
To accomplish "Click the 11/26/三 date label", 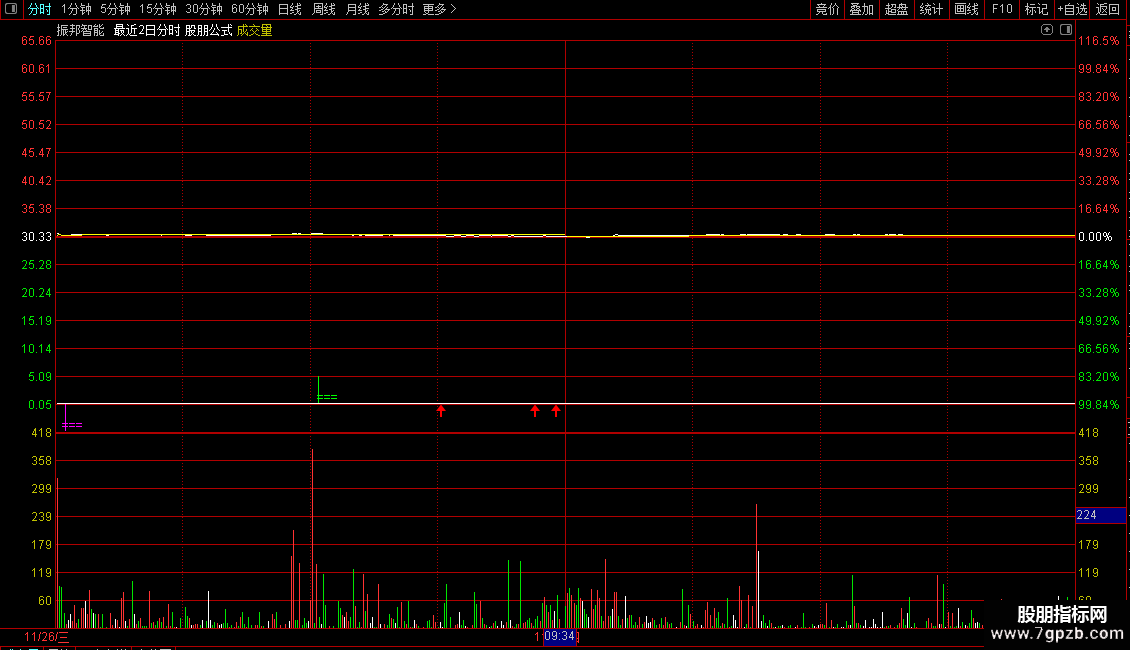I will pos(47,637).
